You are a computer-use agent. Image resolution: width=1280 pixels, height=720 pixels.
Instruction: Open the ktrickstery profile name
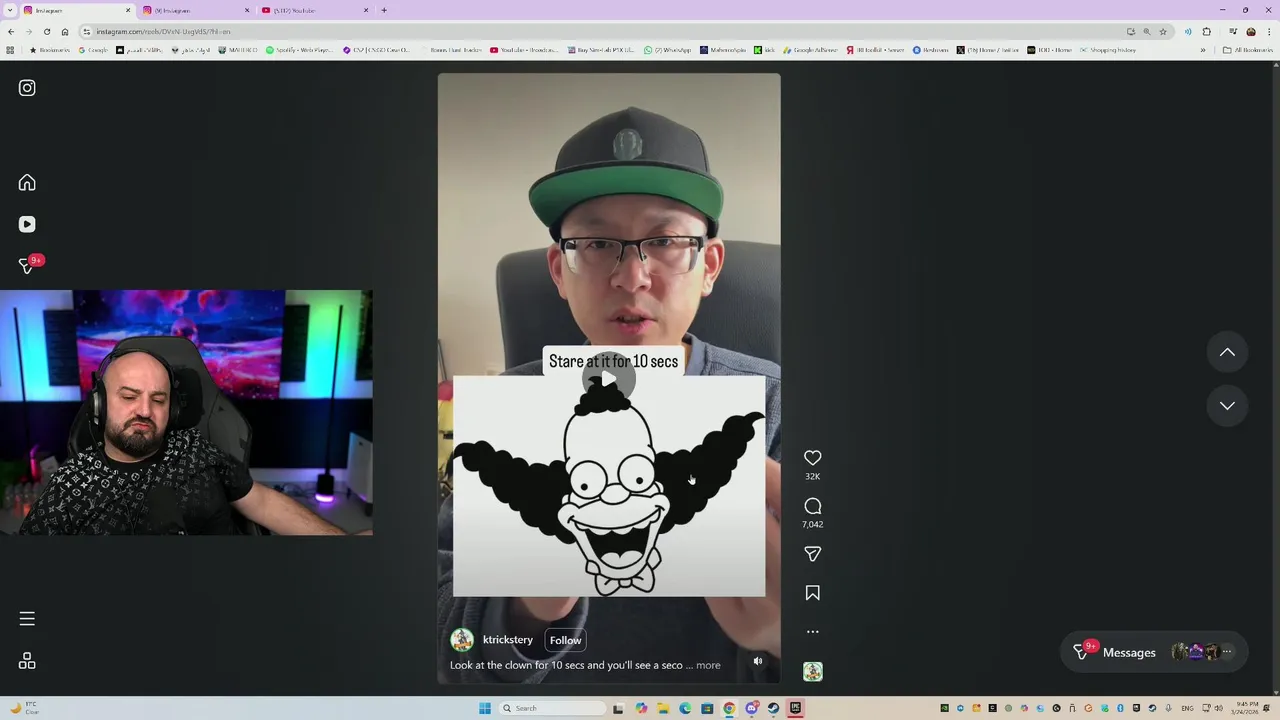click(508, 640)
